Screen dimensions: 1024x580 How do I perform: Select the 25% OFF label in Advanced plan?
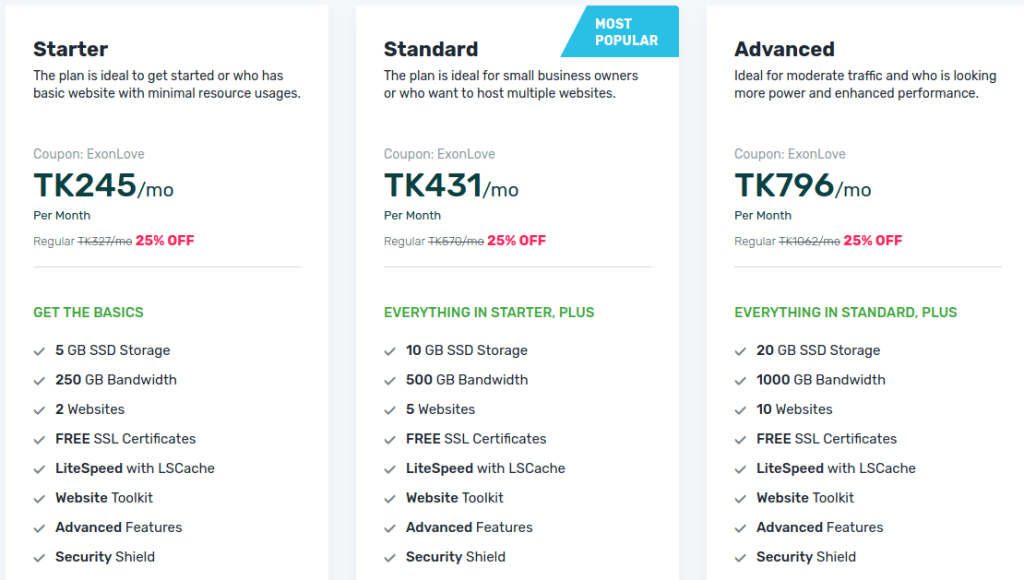[874, 240]
